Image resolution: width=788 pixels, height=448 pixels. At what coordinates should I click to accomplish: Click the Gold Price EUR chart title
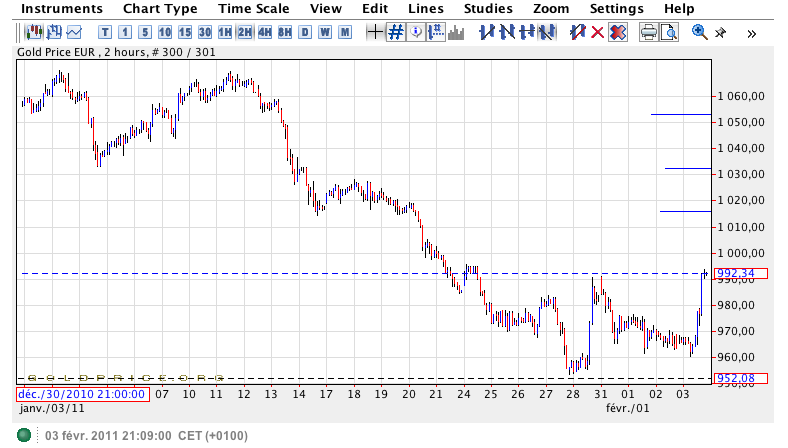[116, 52]
